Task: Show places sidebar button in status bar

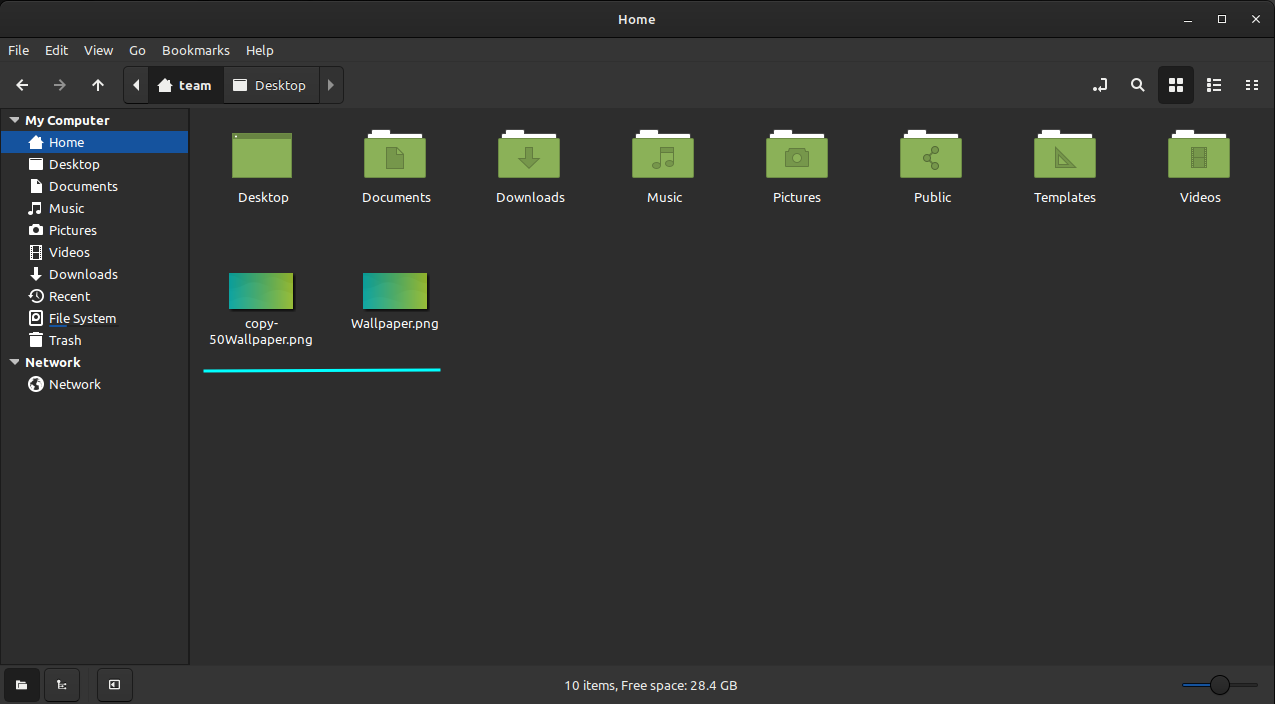Action: tap(21, 685)
